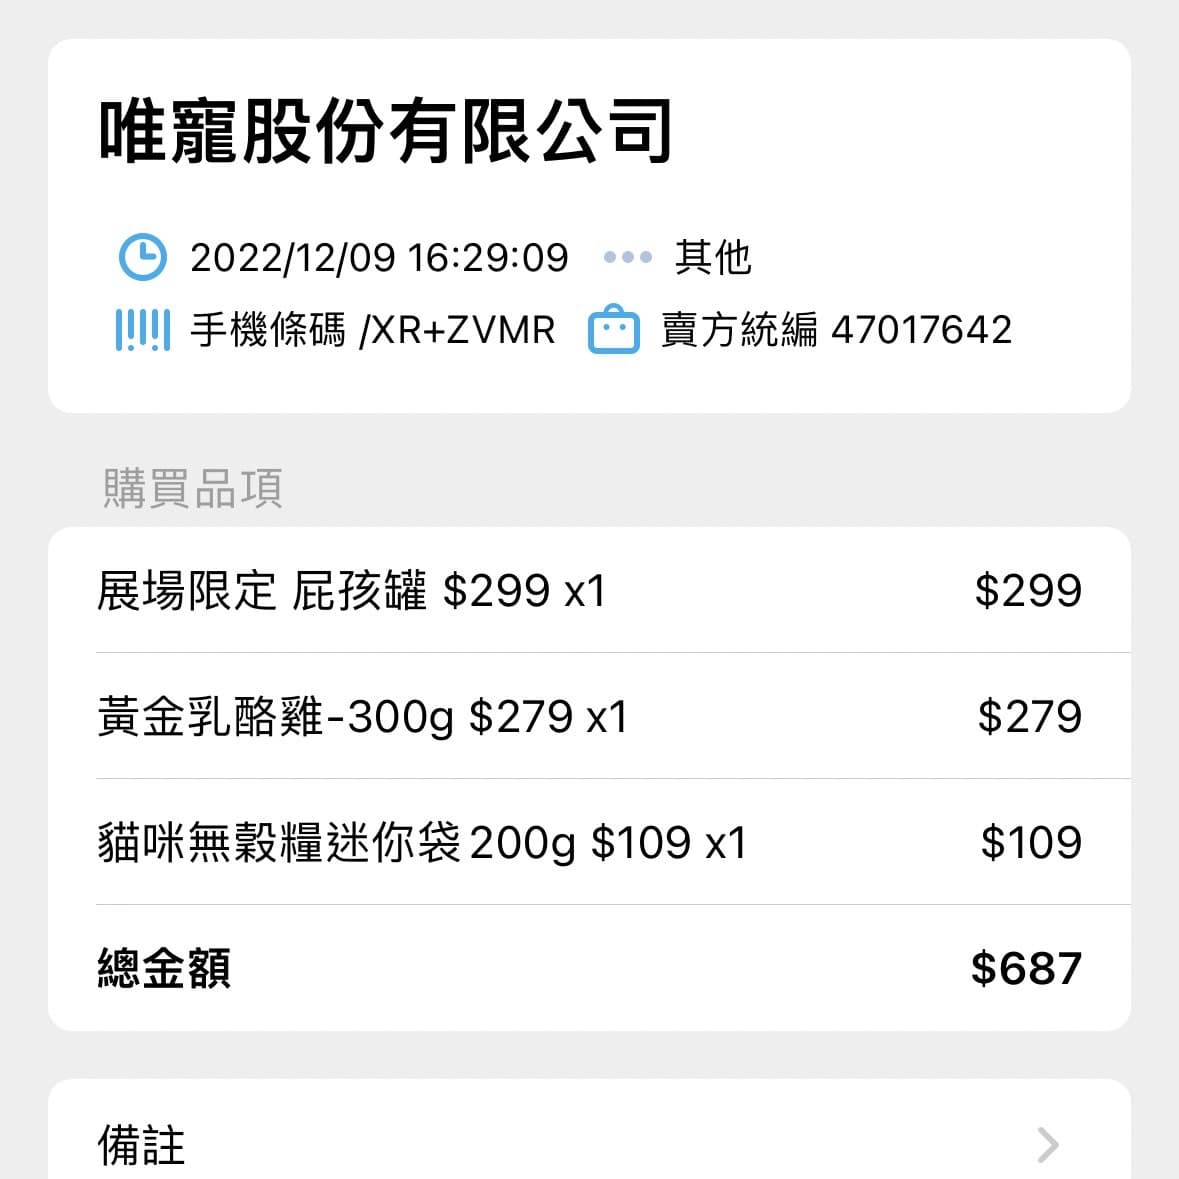1179x1179 pixels.
Task: Tap the shopping bag seller icon
Action: tap(613, 330)
